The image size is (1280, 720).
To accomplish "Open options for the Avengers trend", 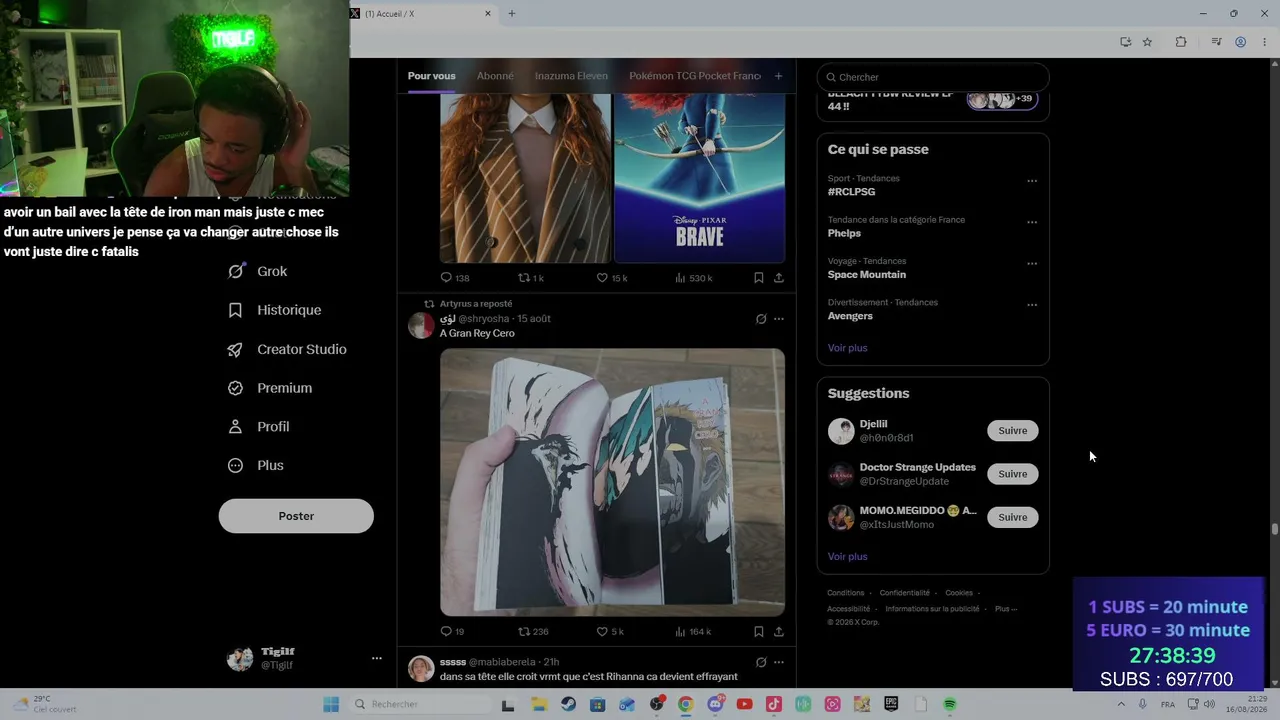I will point(1032,305).
